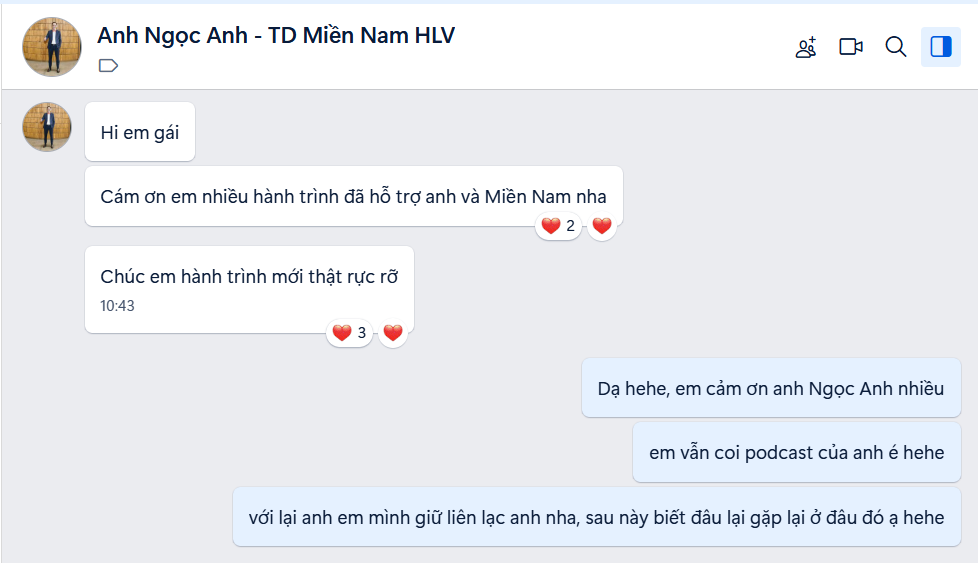This screenshot has width=978, height=563.
Task: Select the "Dạ hehe, em cảm ơn anh" message
Action: 770,388
